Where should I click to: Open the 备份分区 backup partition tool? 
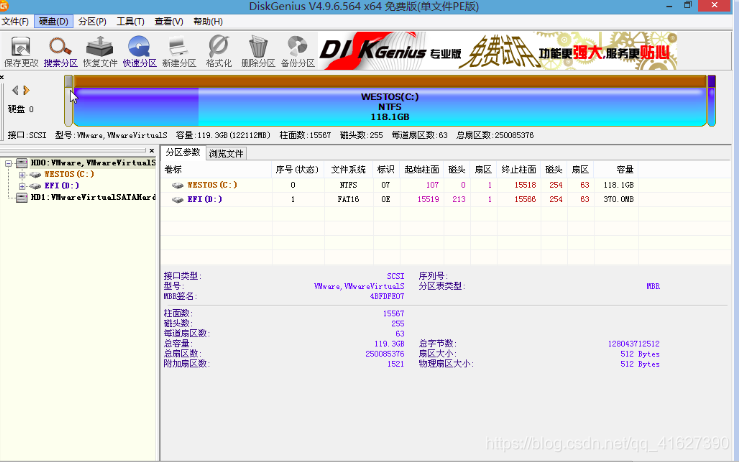pos(298,51)
